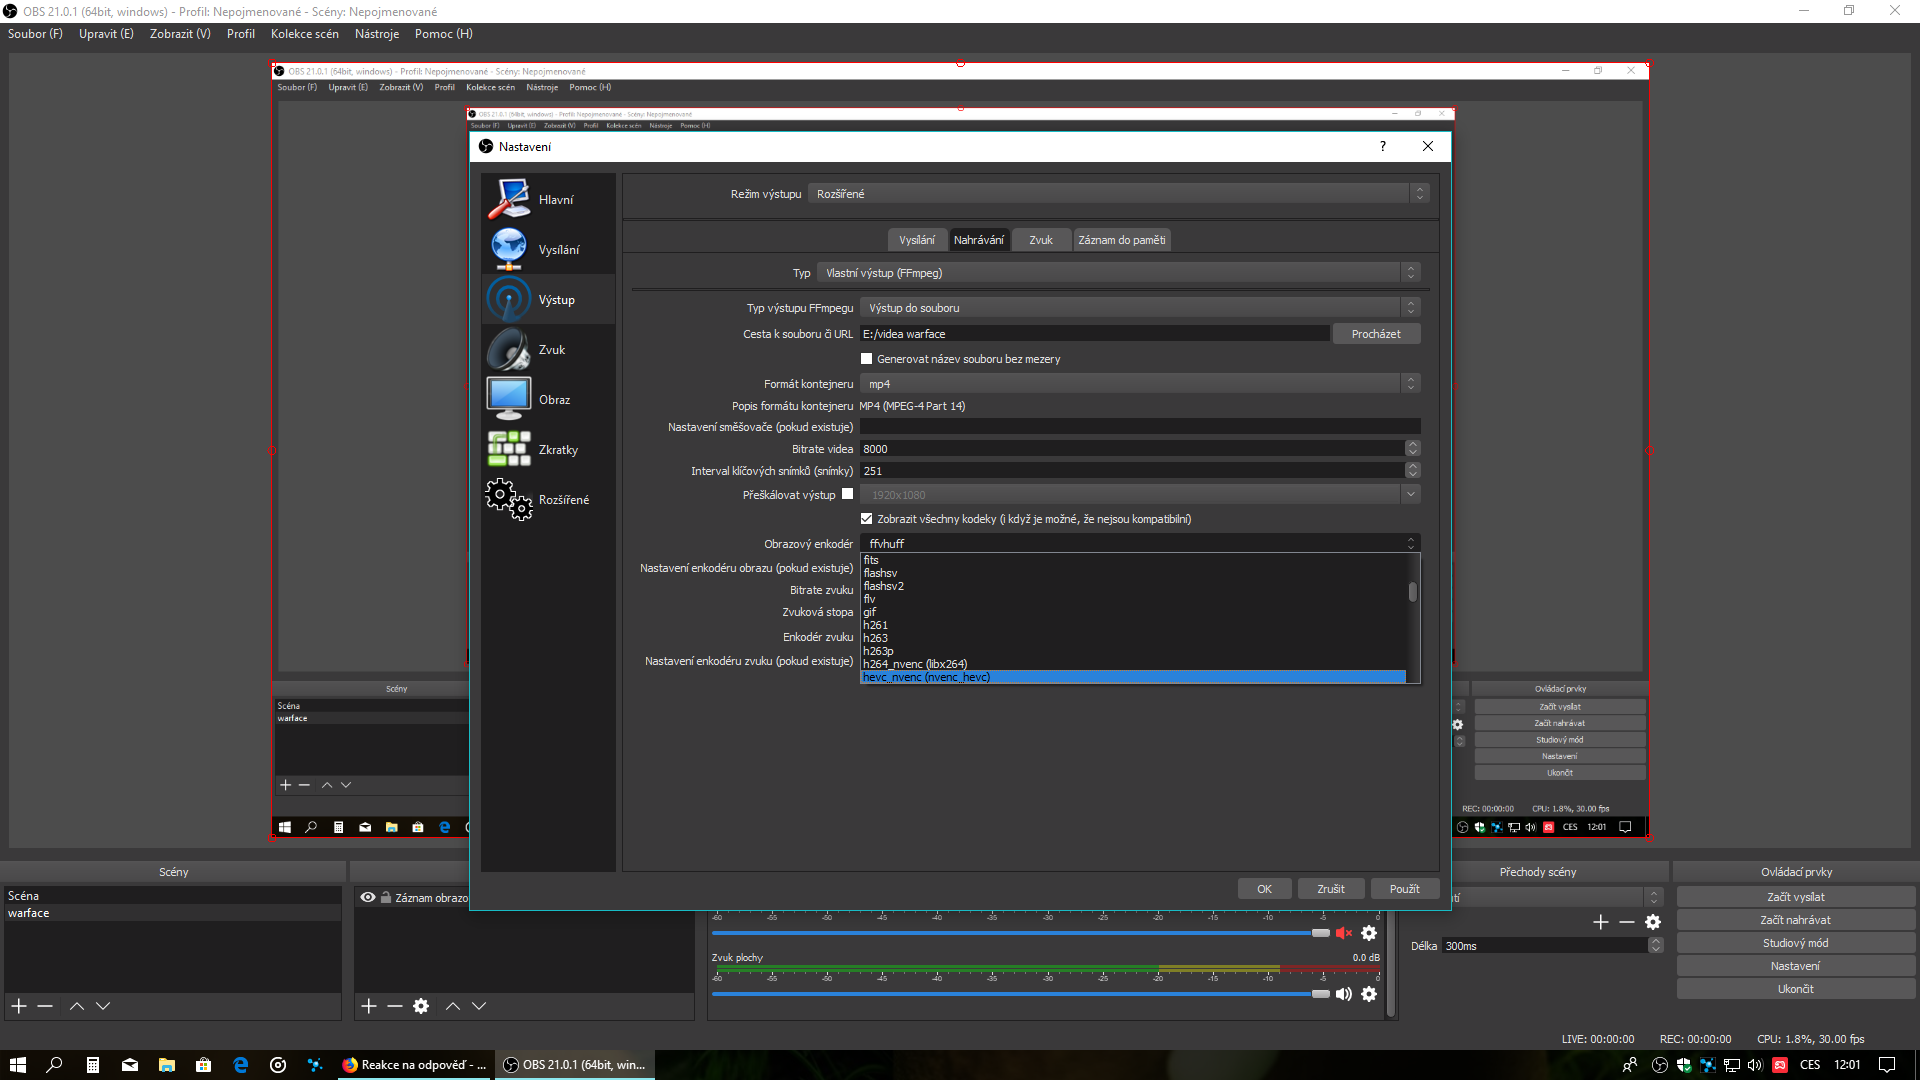Uncheck Zobrazit všechny kodeky checkbox

[x=866, y=519]
